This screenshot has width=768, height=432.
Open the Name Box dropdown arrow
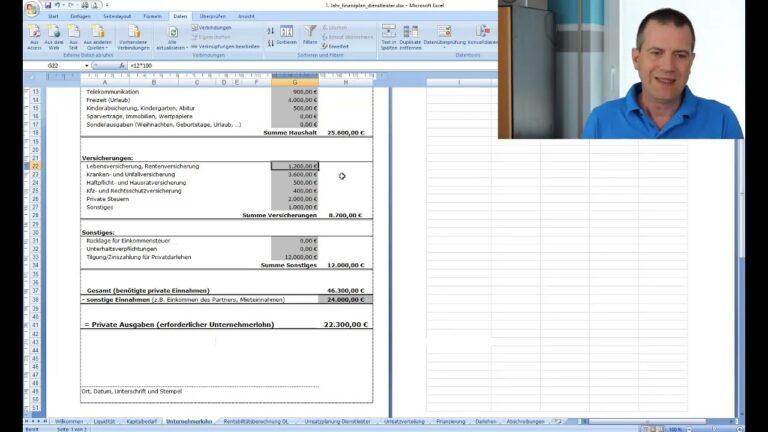[x=87, y=66]
